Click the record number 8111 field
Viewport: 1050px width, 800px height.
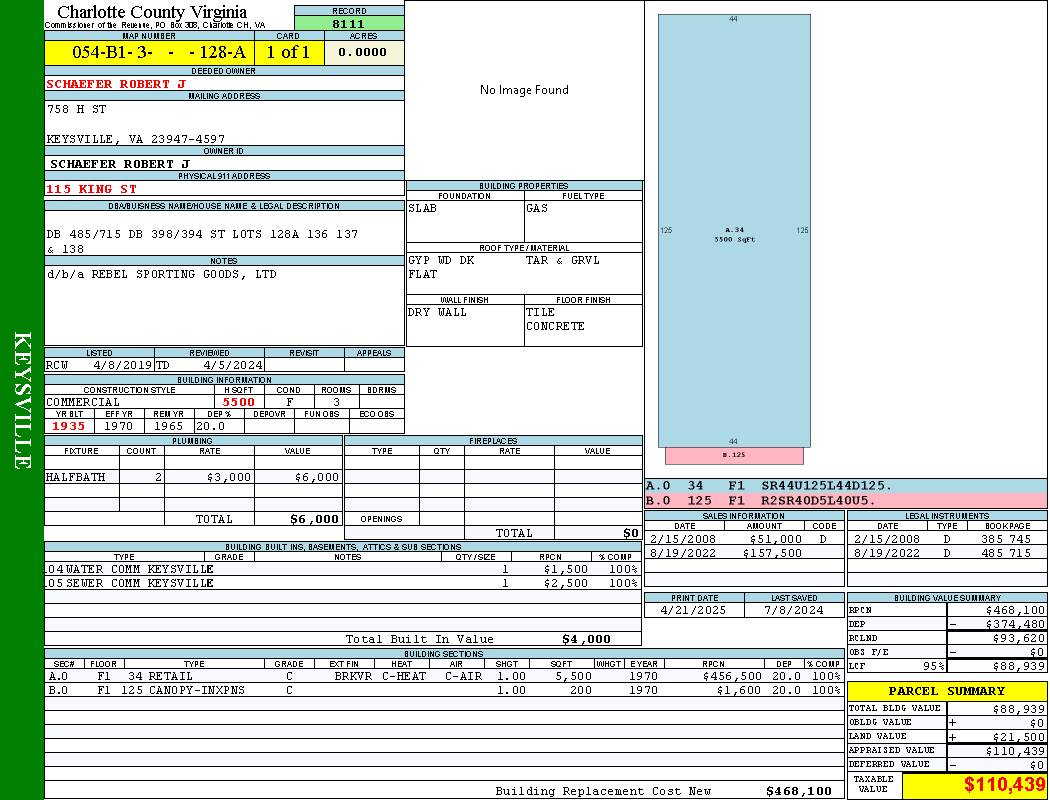349,23
